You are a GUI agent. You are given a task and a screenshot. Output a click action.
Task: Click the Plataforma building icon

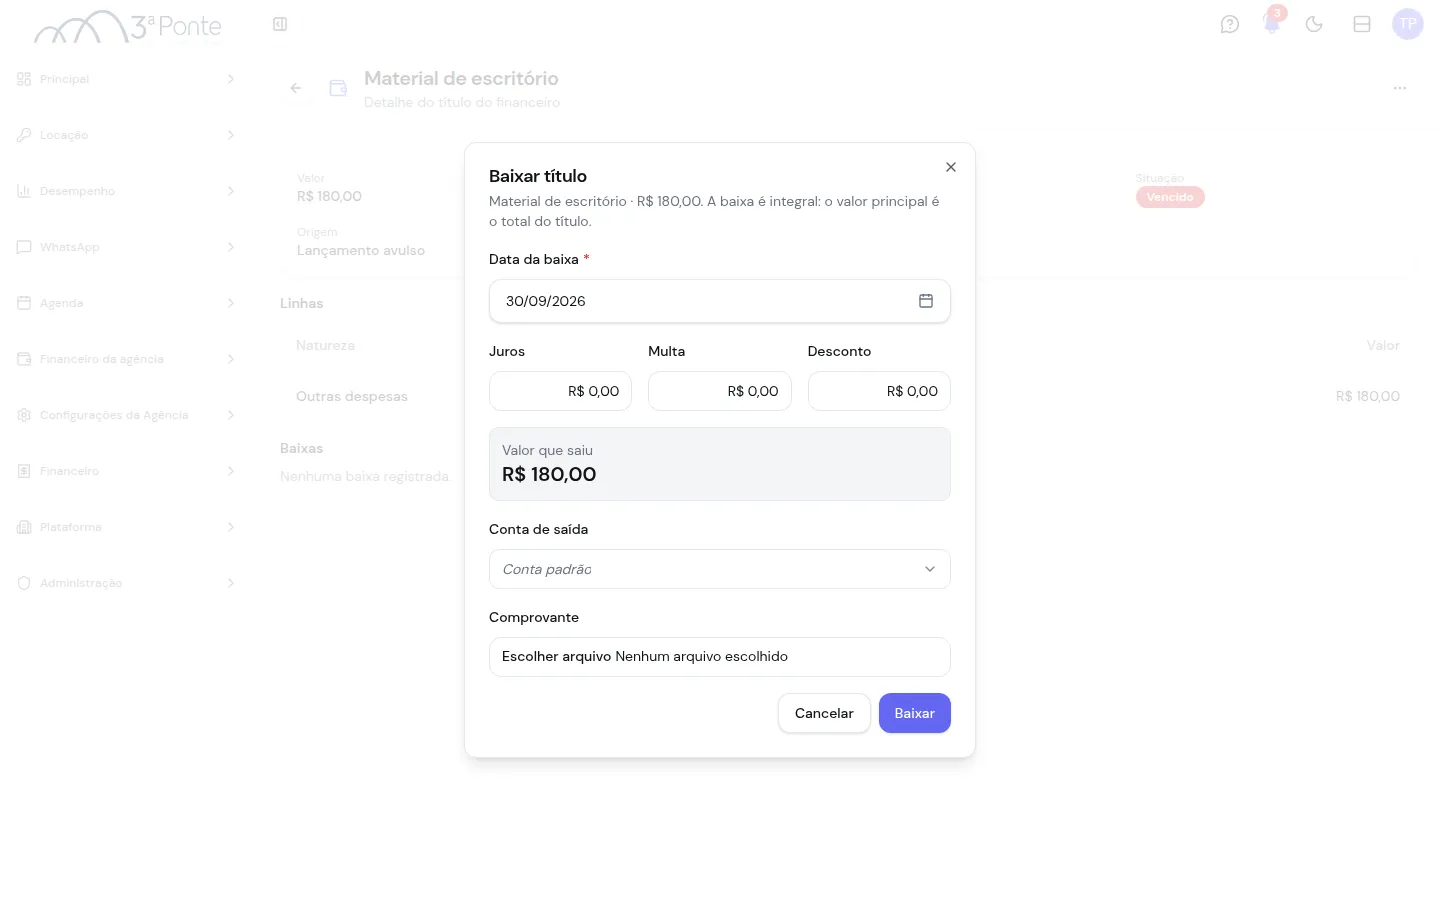(24, 527)
